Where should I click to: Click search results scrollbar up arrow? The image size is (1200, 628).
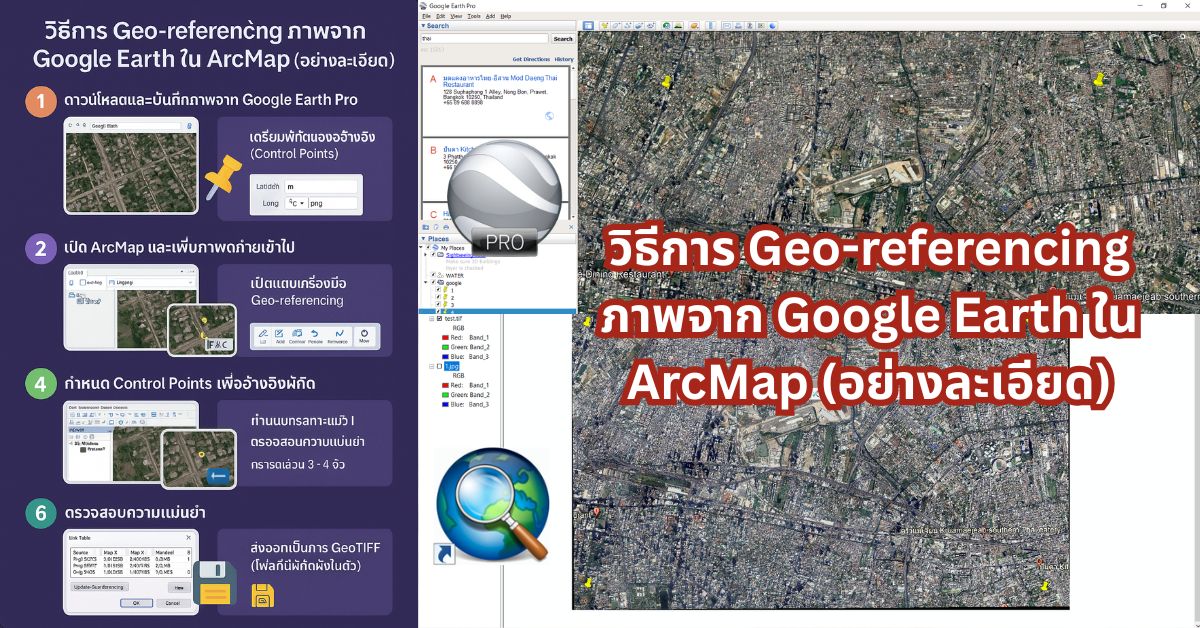tap(573, 70)
